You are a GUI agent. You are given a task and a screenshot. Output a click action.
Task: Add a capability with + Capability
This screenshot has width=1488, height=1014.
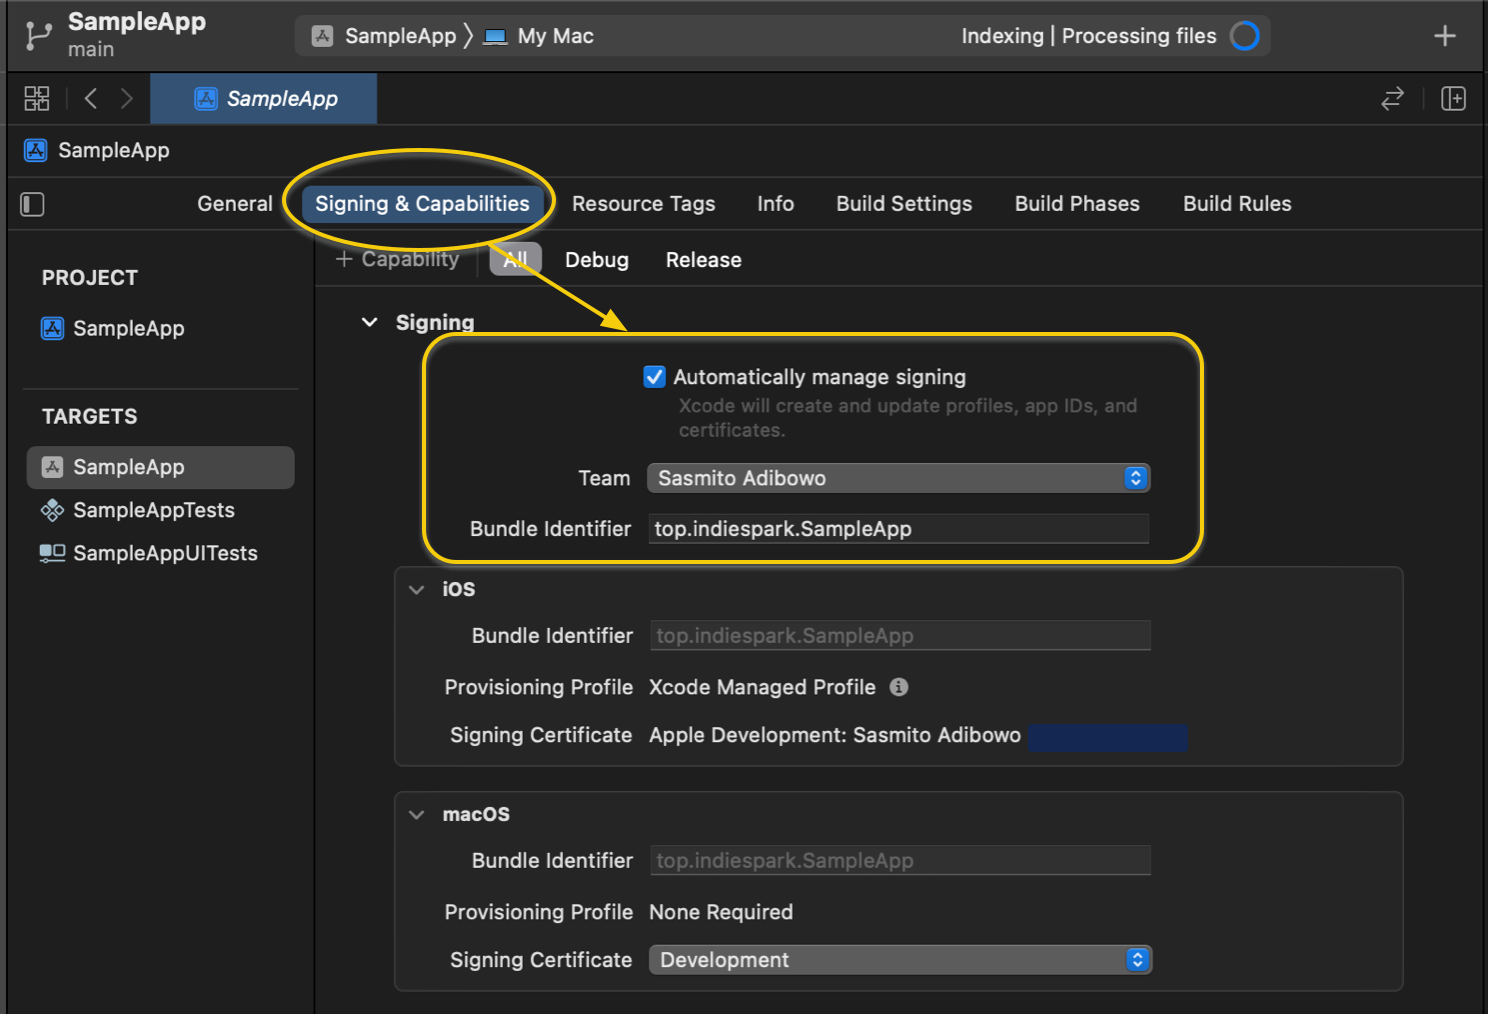(398, 259)
